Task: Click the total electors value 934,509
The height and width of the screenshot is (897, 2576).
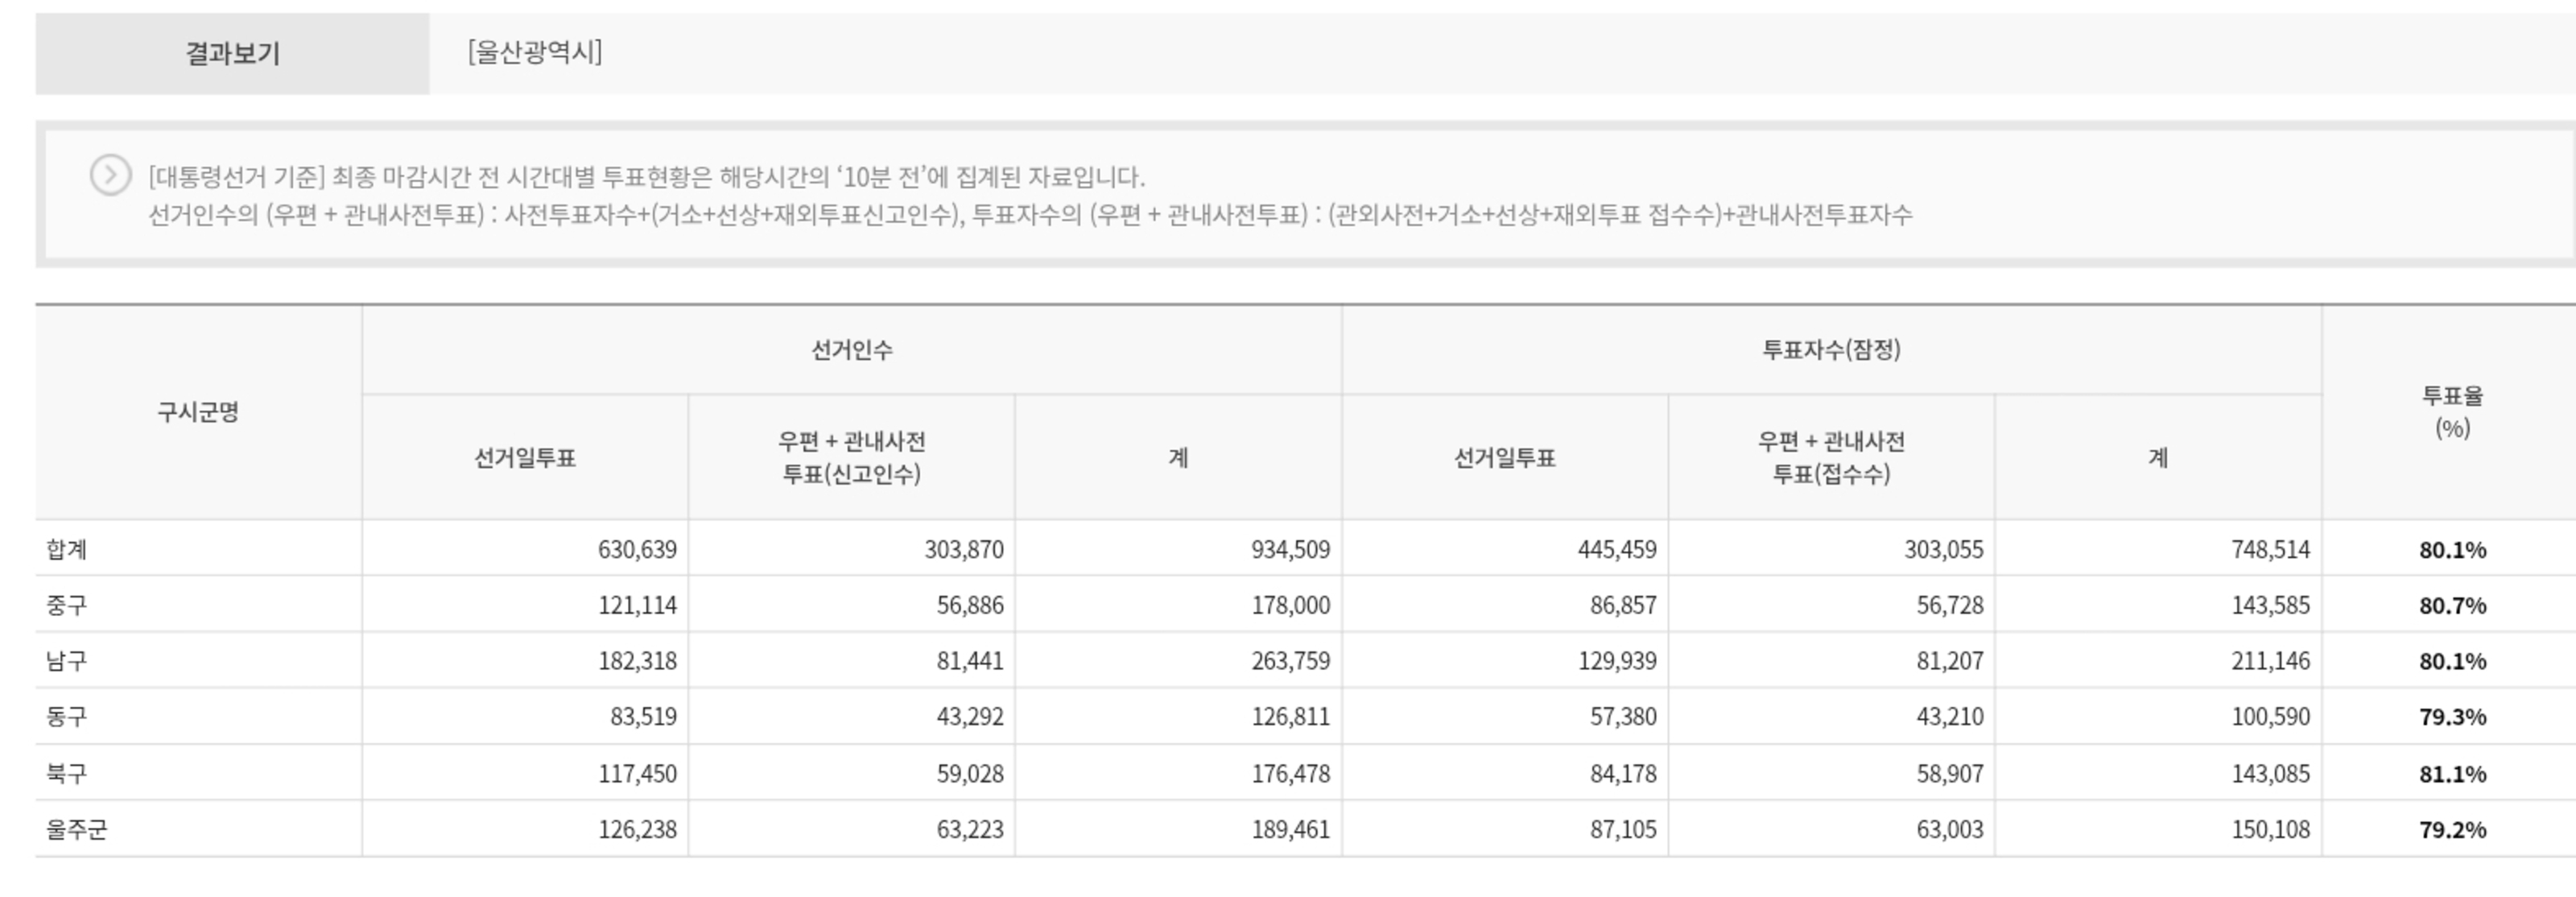Action: (x=1290, y=549)
